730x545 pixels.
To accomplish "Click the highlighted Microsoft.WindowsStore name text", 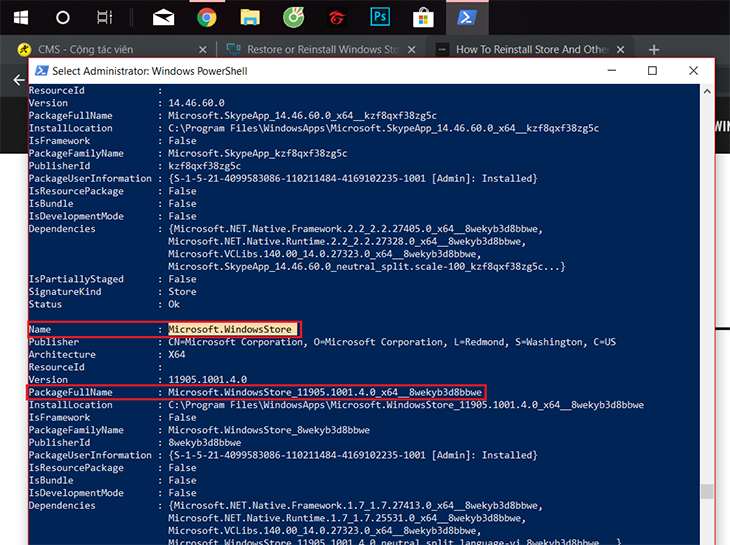I will click(x=230, y=329).
